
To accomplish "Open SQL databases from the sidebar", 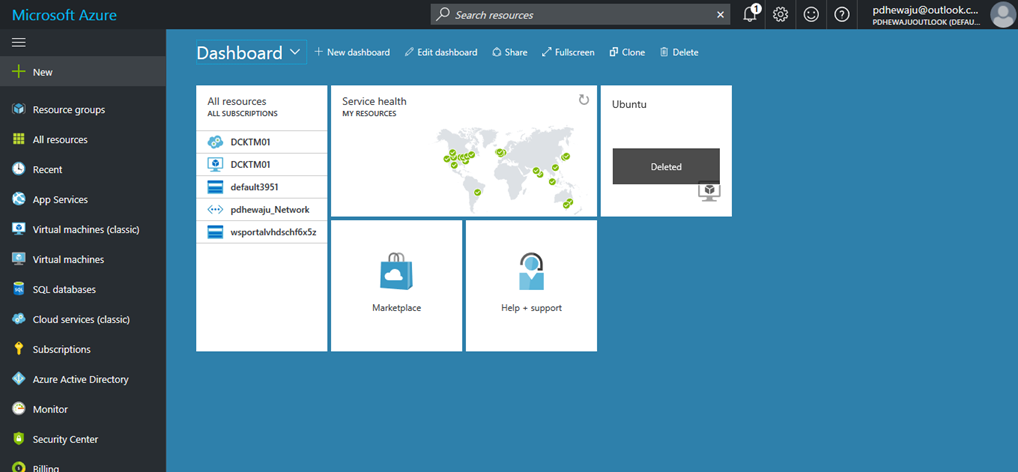I will pyautogui.click(x=83, y=289).
